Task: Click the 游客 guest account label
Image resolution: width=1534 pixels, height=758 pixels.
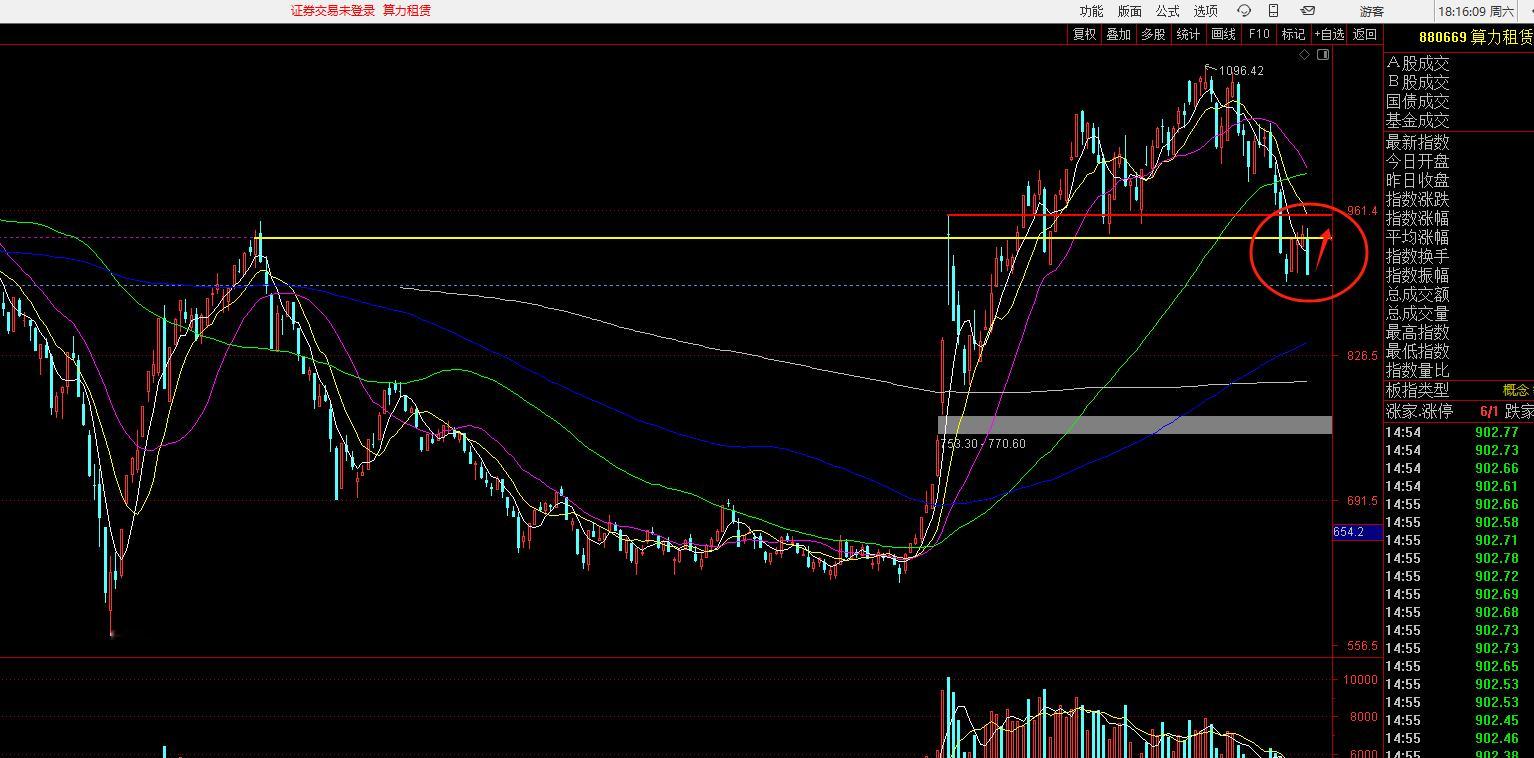Action: pyautogui.click(x=1372, y=11)
